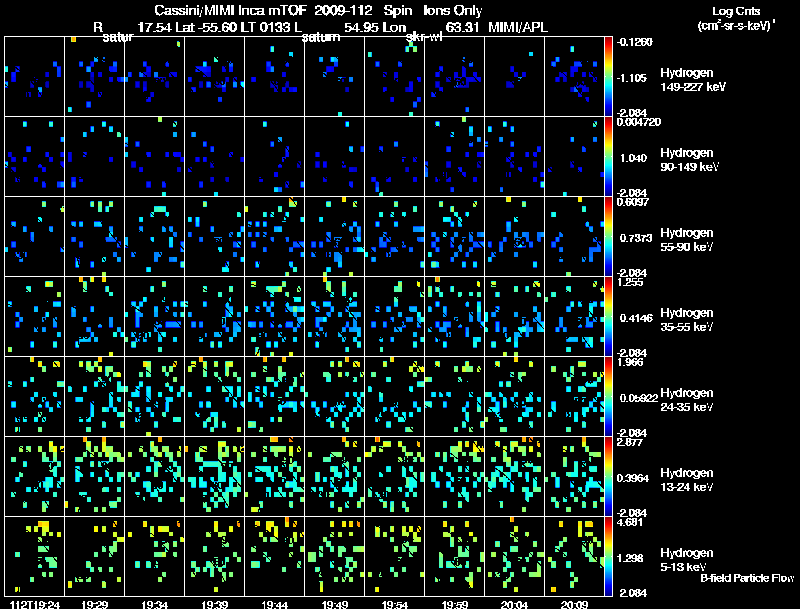Click the color bar for Hydrogen 5-13 keV
Screen dimensions: 800x609
pos(610,556)
